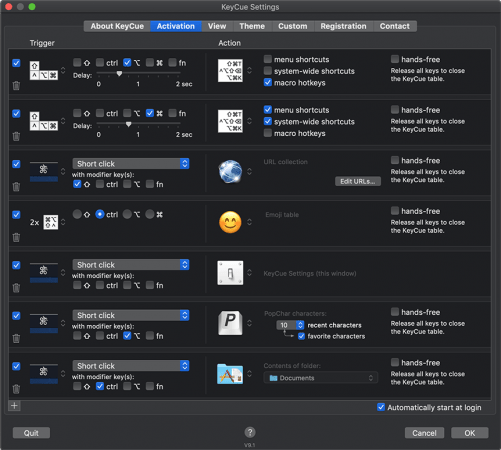Select the ctrl radio button in Emoji row
The width and height of the screenshot is (501, 450).
100,214
